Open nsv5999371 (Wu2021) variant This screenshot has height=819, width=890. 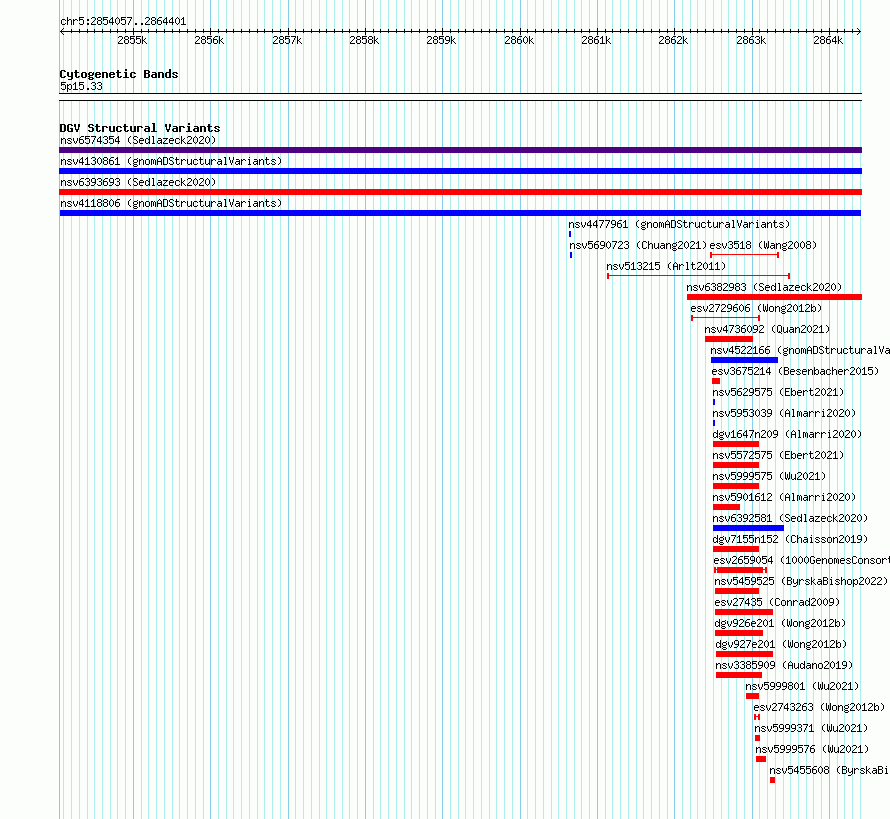[x=811, y=728]
